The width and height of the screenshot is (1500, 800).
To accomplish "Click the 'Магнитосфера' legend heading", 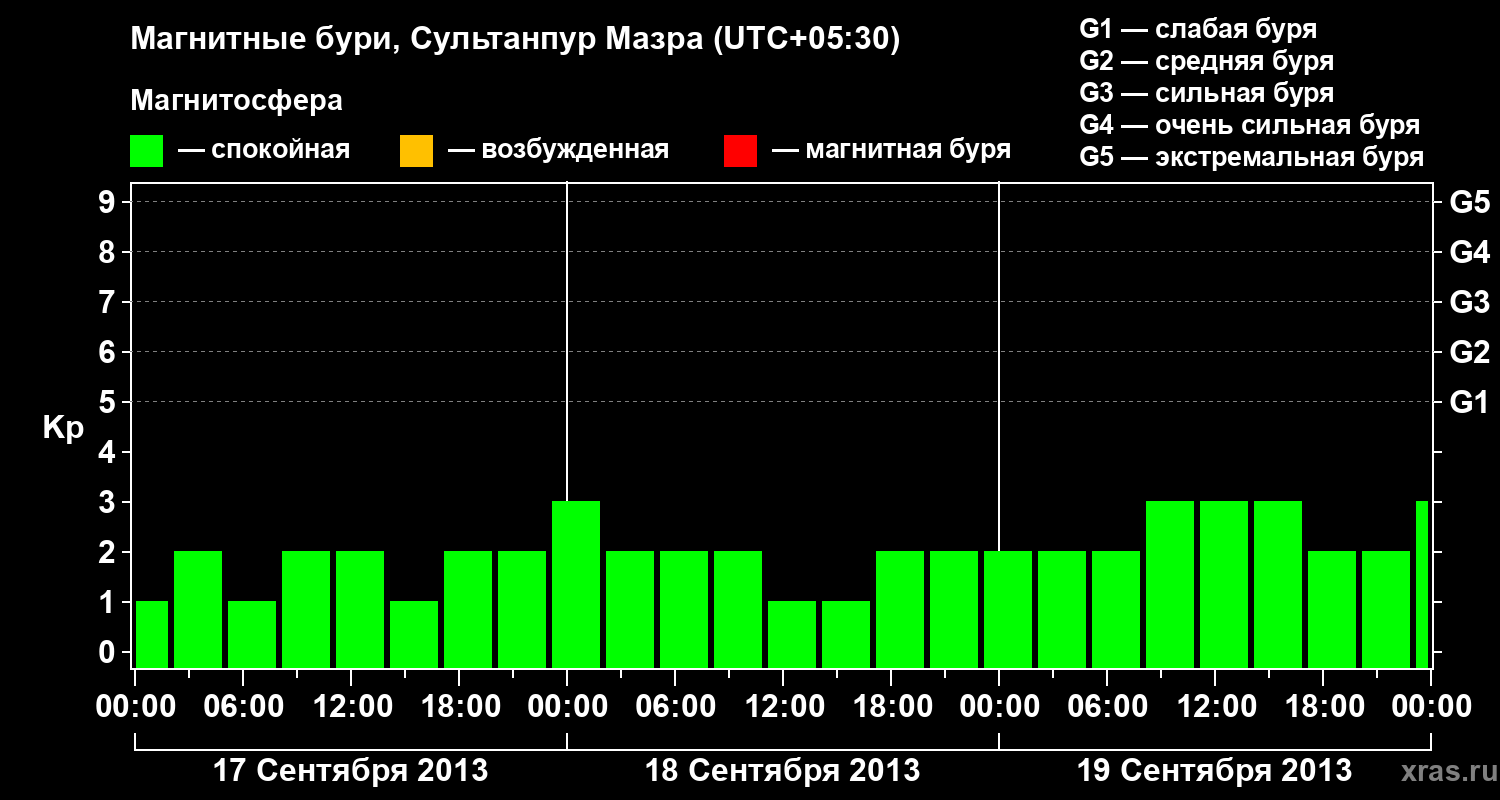I will pyautogui.click(x=236, y=101).
